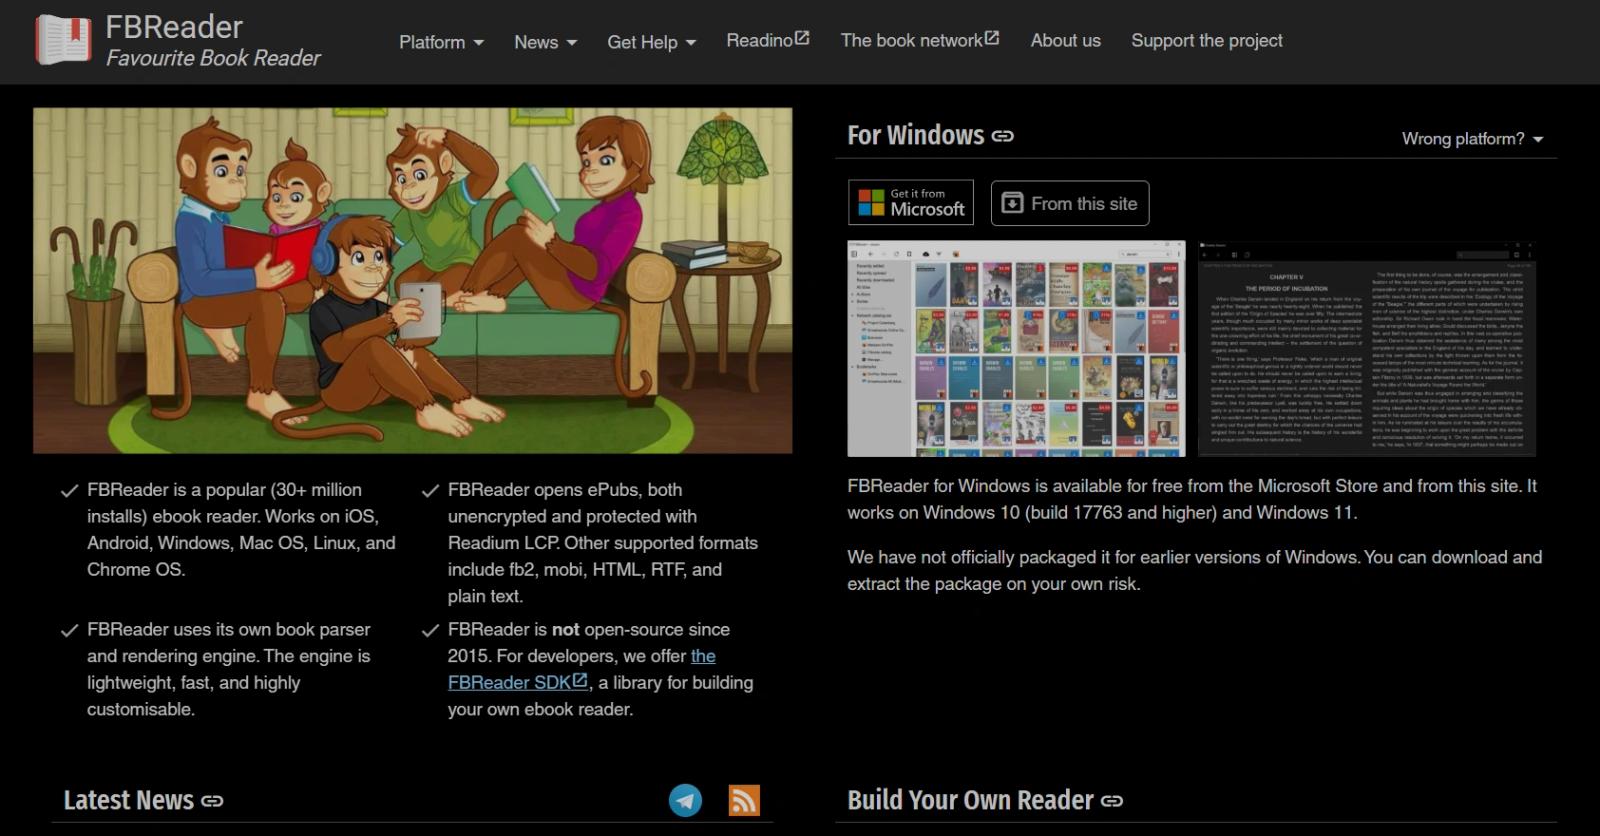Open the Telegram channel icon

685,800
